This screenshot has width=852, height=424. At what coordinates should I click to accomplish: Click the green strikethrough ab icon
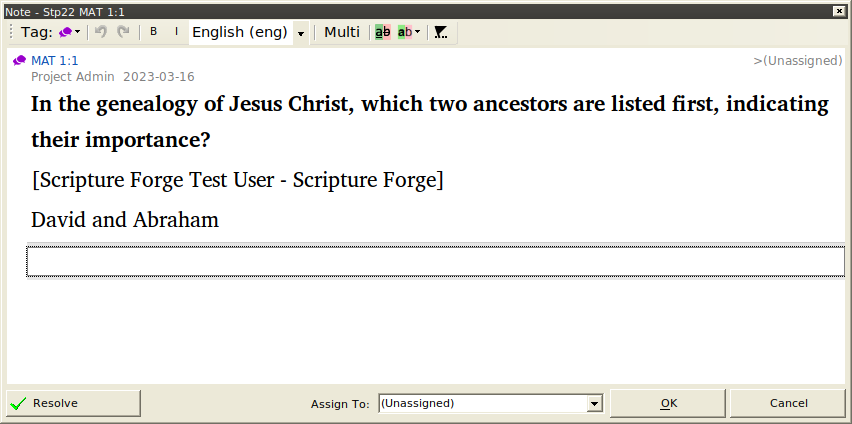(382, 32)
